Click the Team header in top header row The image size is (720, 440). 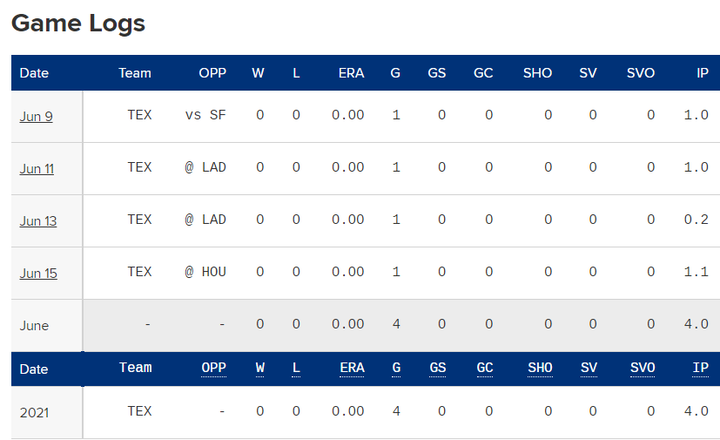coord(135,73)
